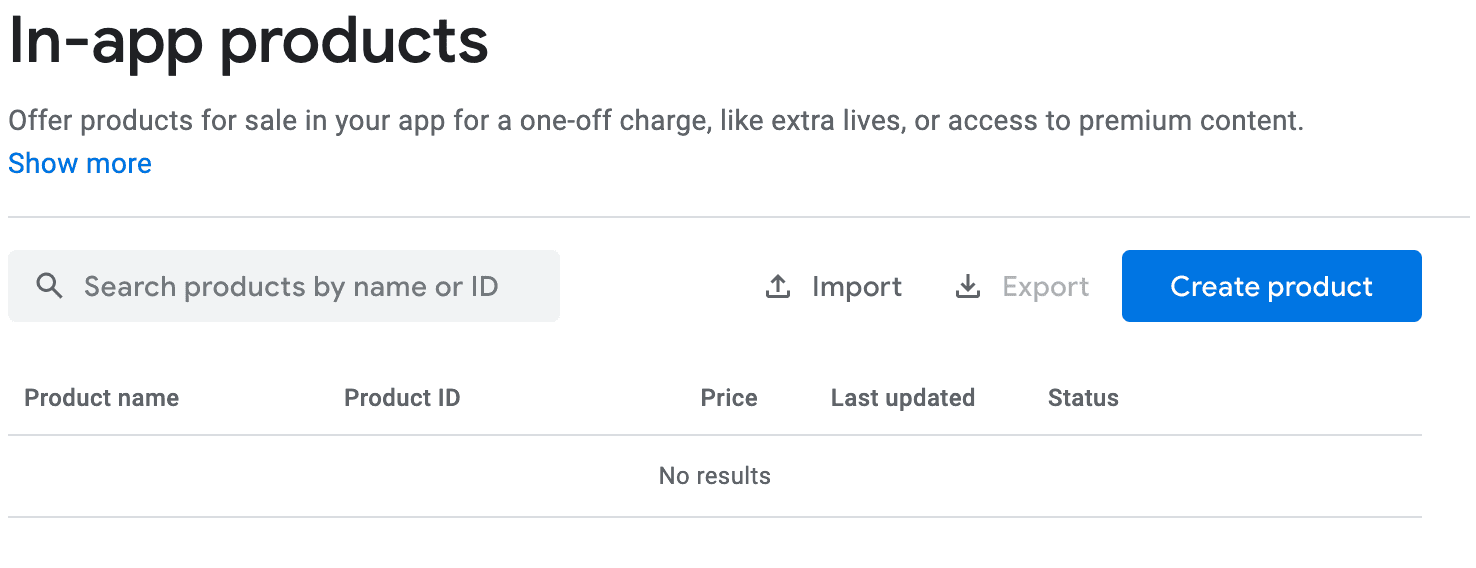Click the table bottom border under No results
The width and height of the screenshot is (1476, 568).
click(x=714, y=517)
